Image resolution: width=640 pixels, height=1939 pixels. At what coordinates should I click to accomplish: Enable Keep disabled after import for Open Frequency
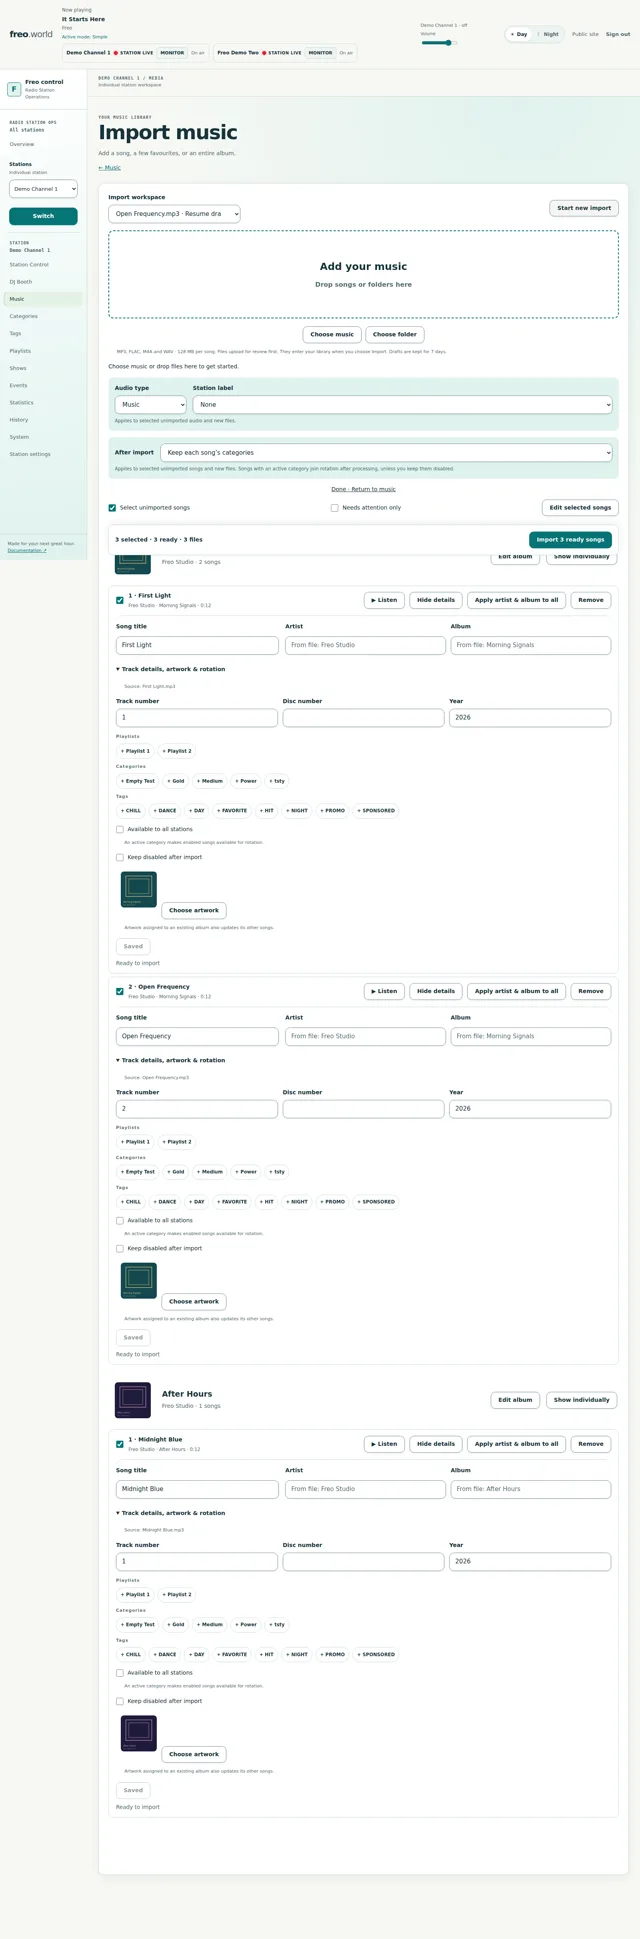[x=120, y=1248]
